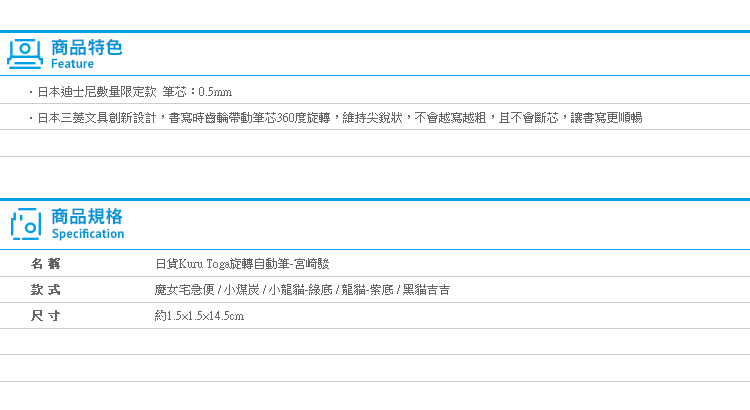The image size is (750, 410).
Task: Click the 款式 row label
Action: (x=46, y=290)
